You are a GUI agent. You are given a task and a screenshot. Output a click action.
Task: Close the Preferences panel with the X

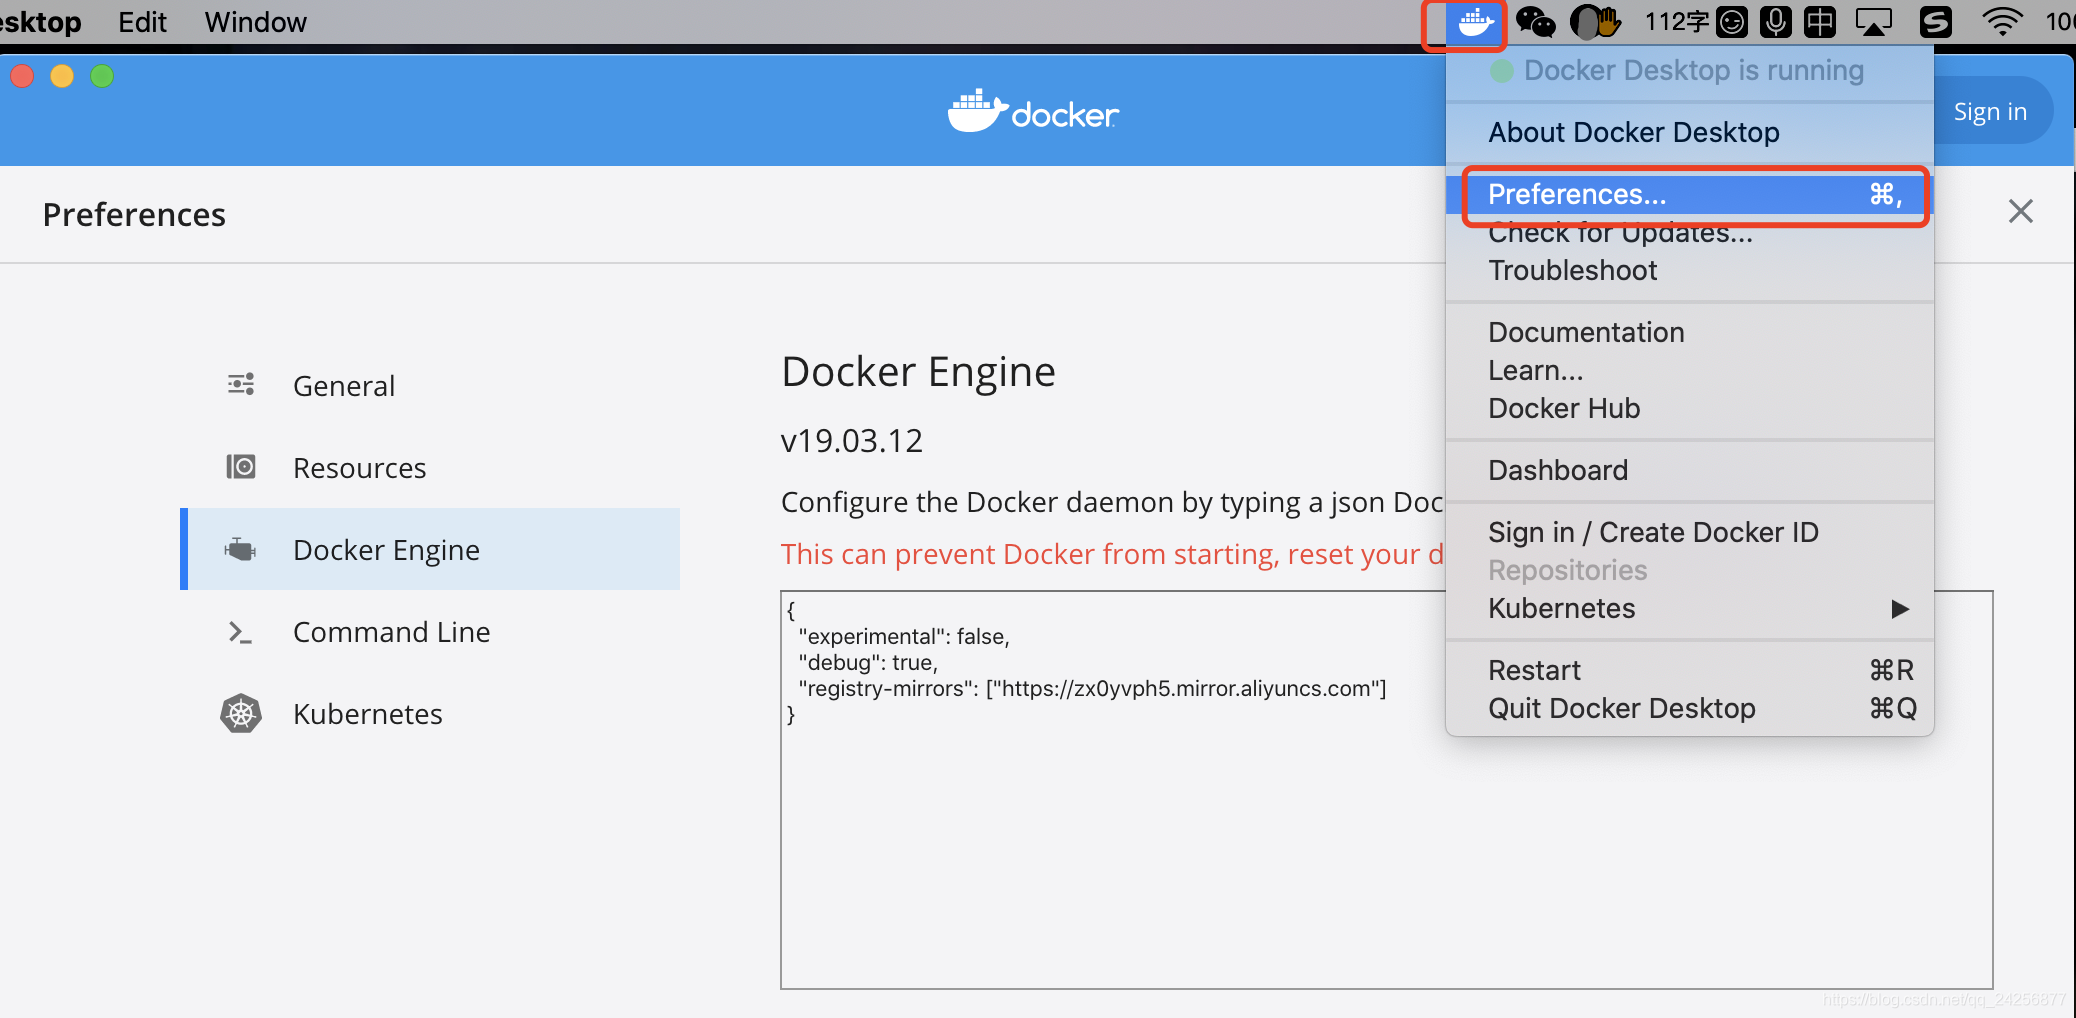click(x=2021, y=211)
